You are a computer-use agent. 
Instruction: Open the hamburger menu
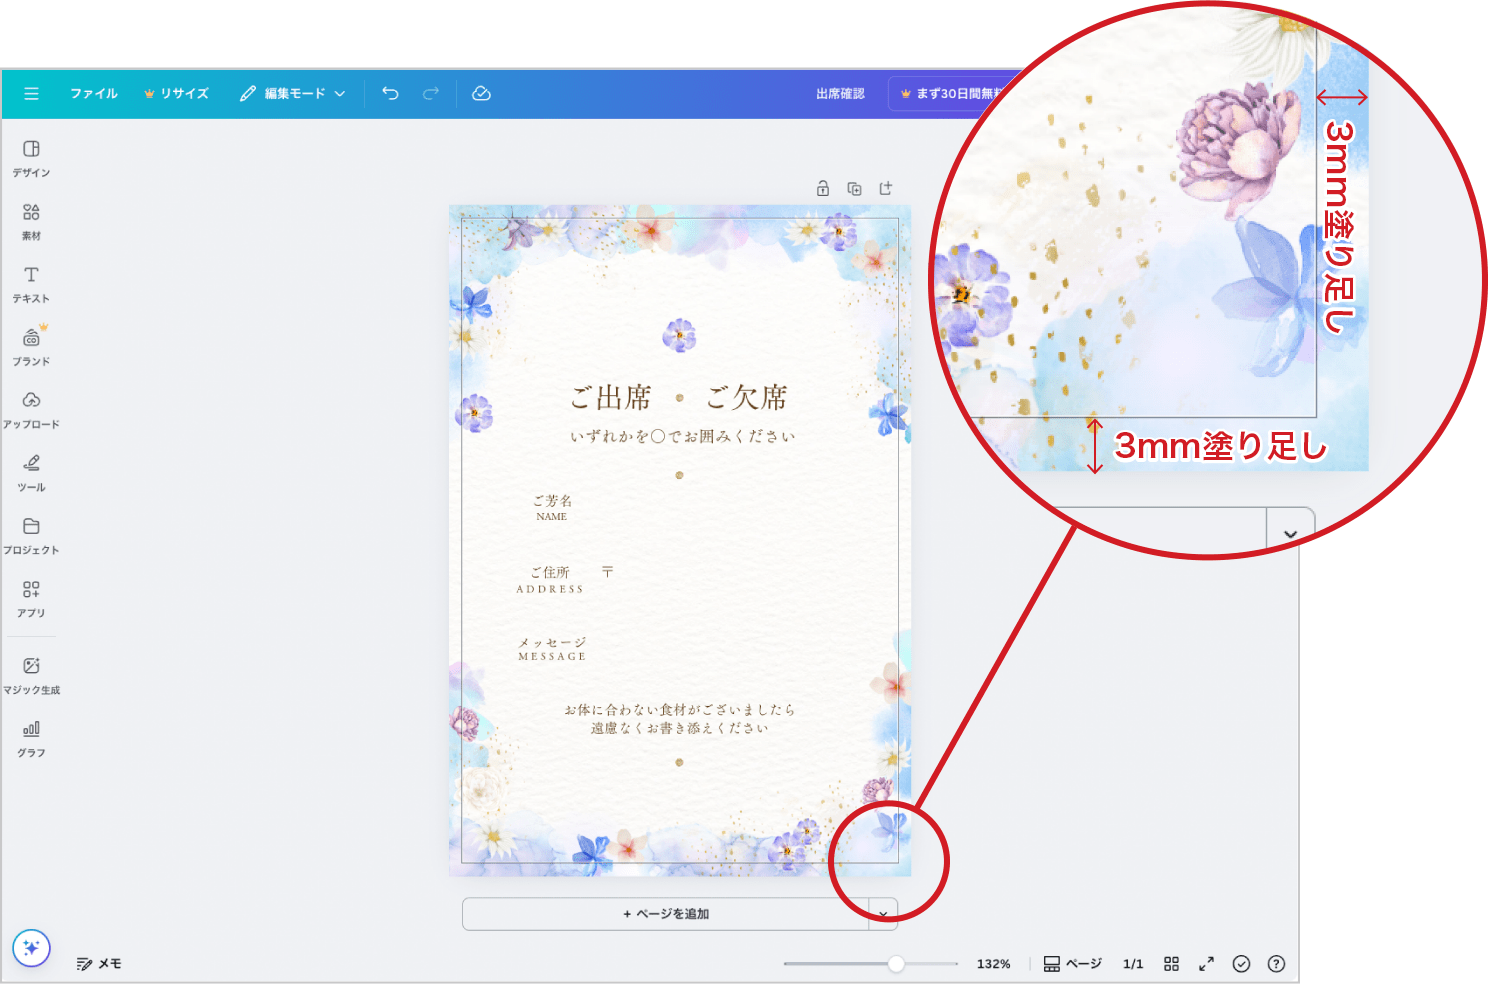(31, 93)
